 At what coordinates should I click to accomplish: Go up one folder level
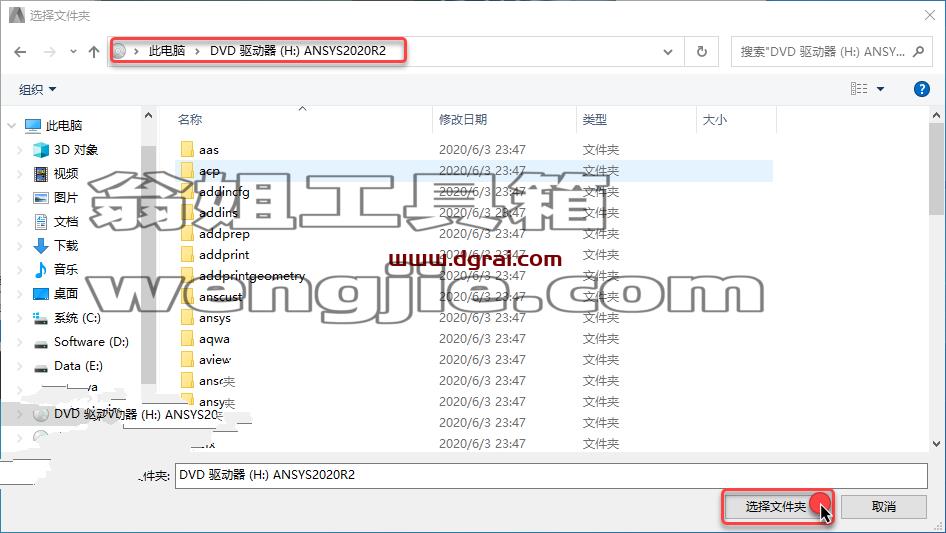coord(94,52)
